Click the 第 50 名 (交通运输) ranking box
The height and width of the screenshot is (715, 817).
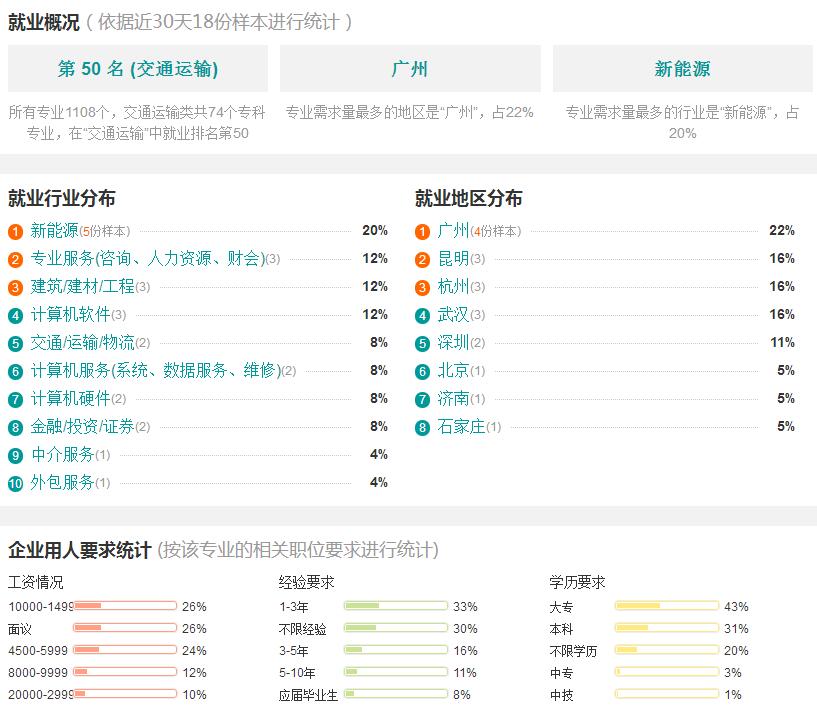point(138,69)
